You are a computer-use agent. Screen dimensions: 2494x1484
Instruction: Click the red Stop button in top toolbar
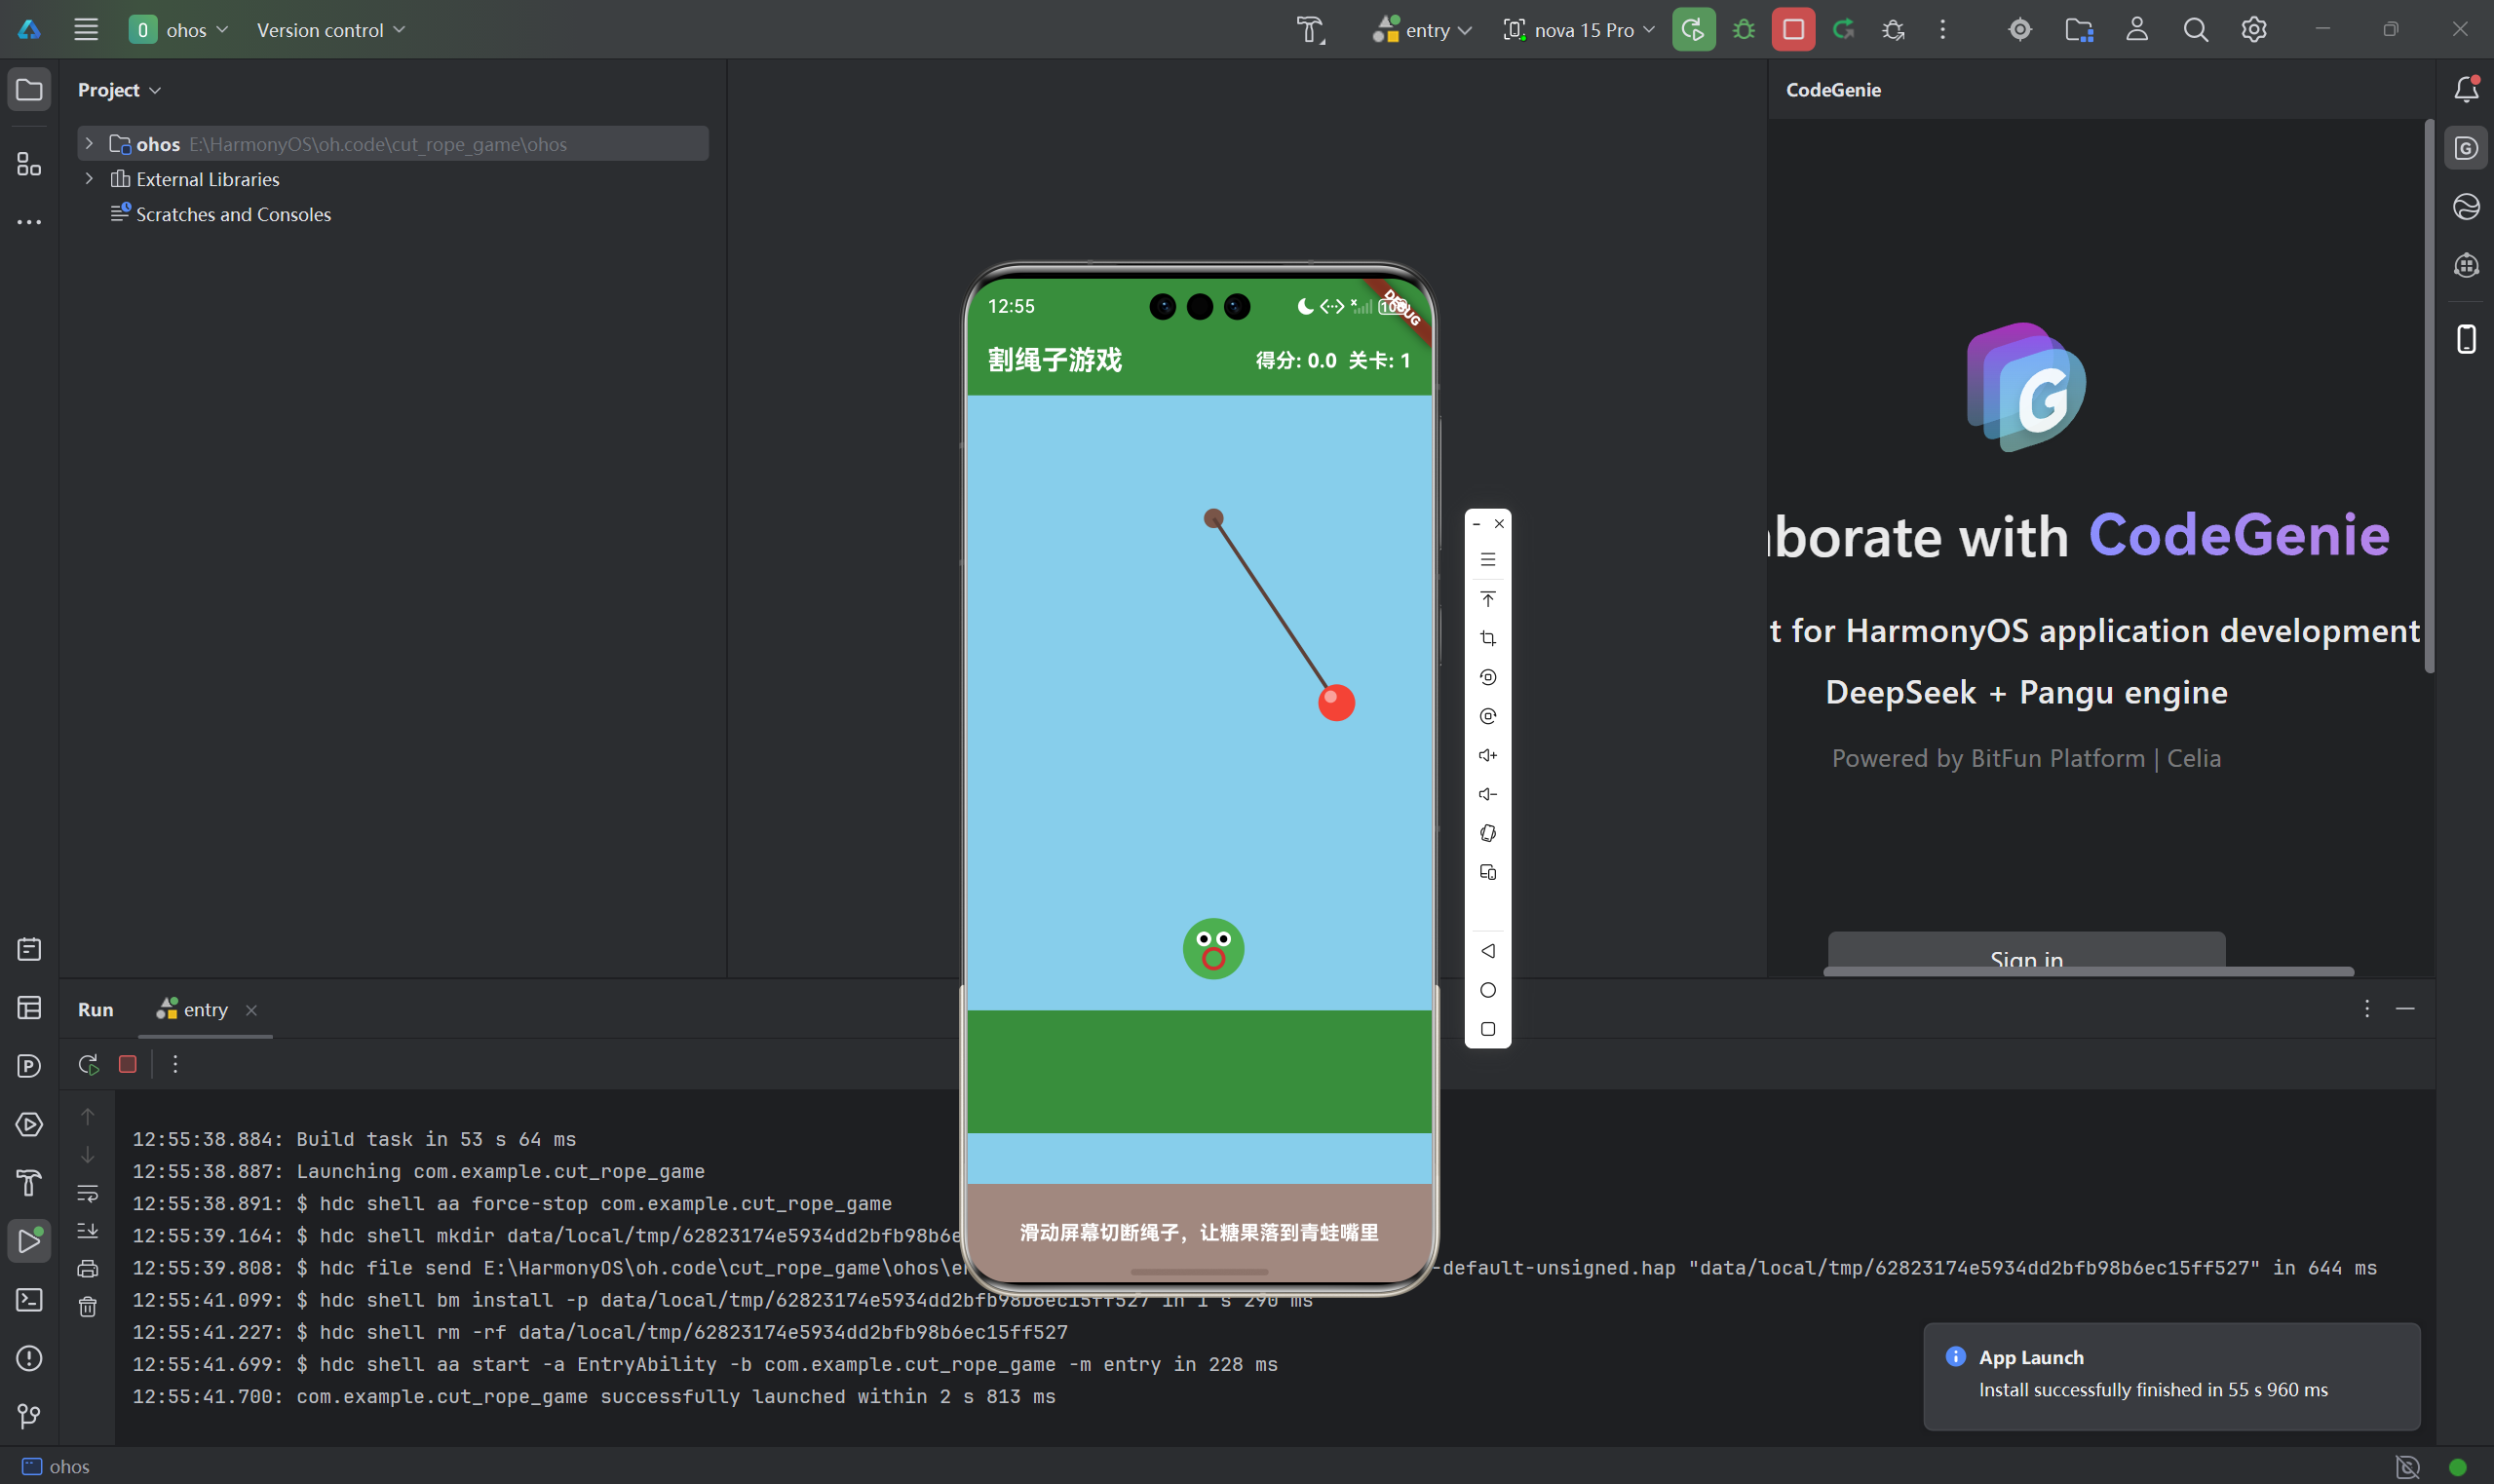pos(1793,30)
